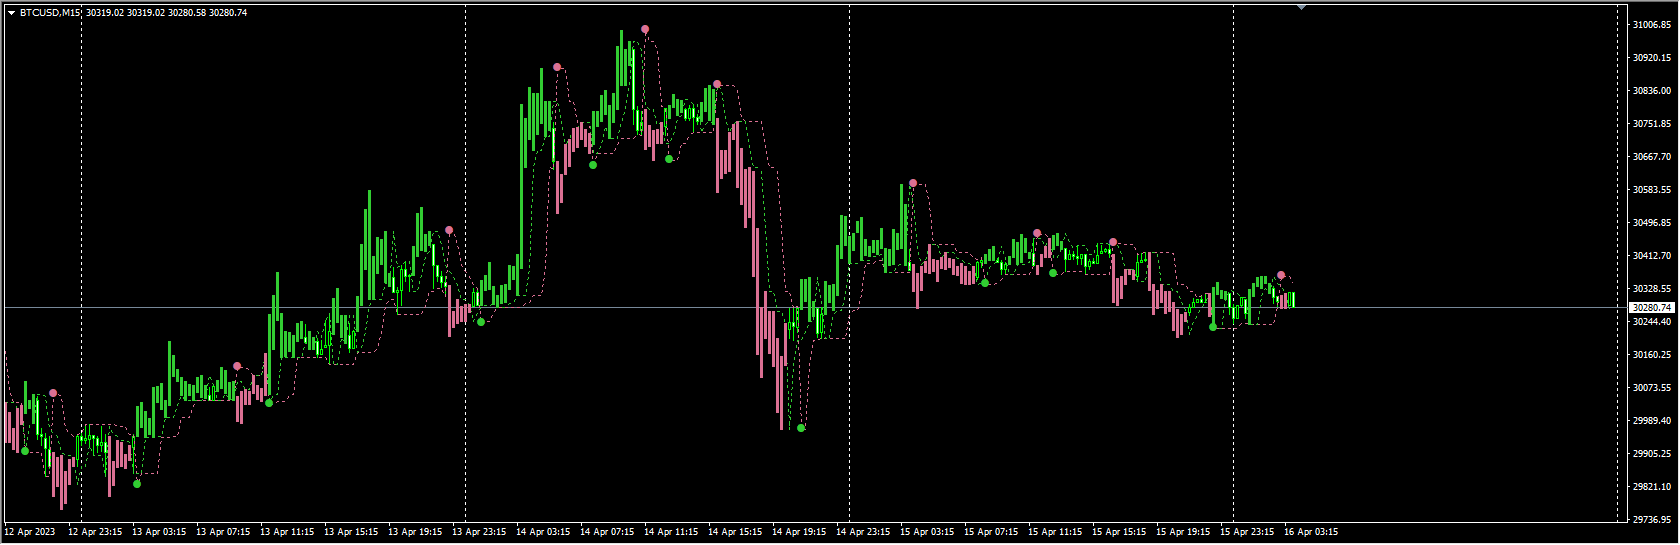
Task: Click price axis value 30667.70
Action: (1652, 156)
